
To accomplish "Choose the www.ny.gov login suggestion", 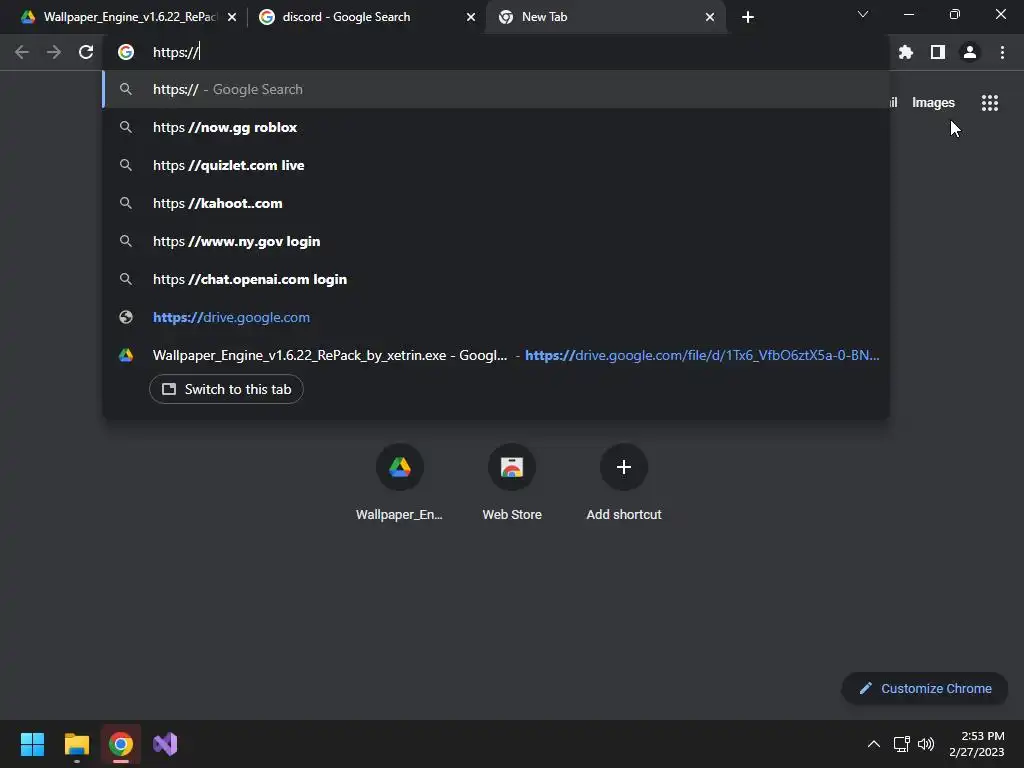I will tap(496, 241).
